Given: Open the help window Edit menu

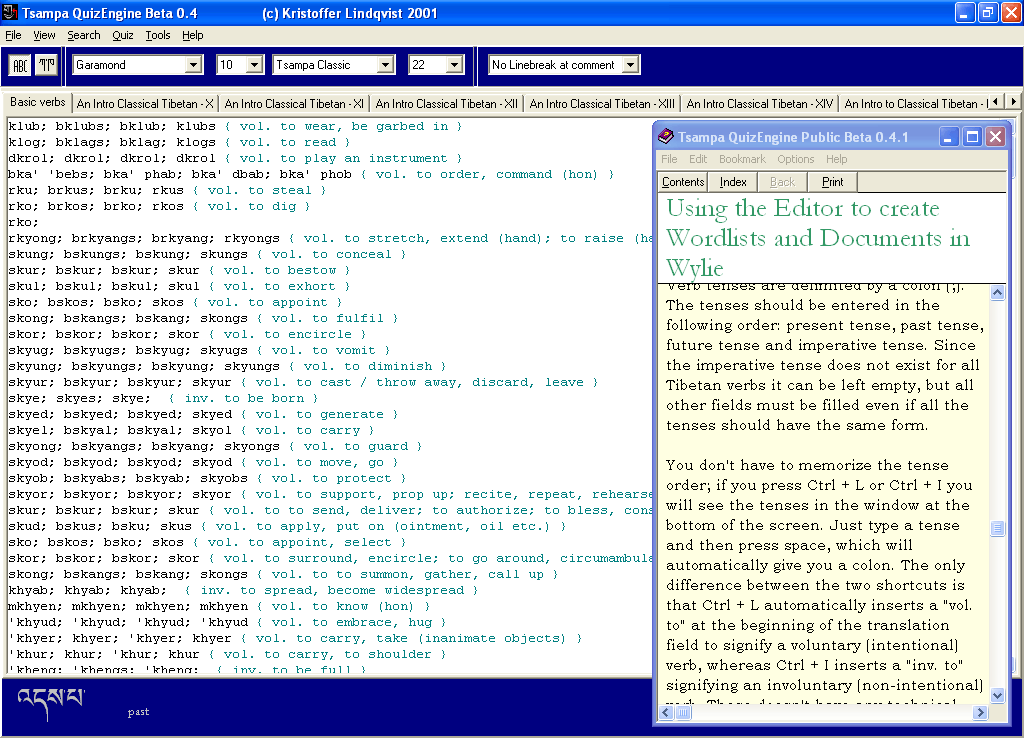Looking at the screenshot, I should click(697, 159).
